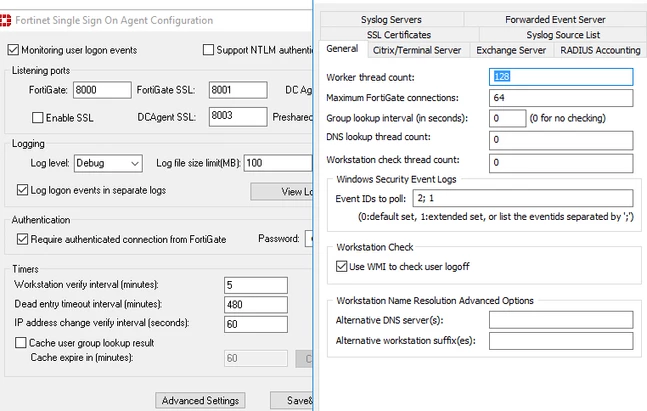The image size is (647, 411).
Task: Click the Log file size limit field
Action: pyautogui.click(x=278, y=163)
